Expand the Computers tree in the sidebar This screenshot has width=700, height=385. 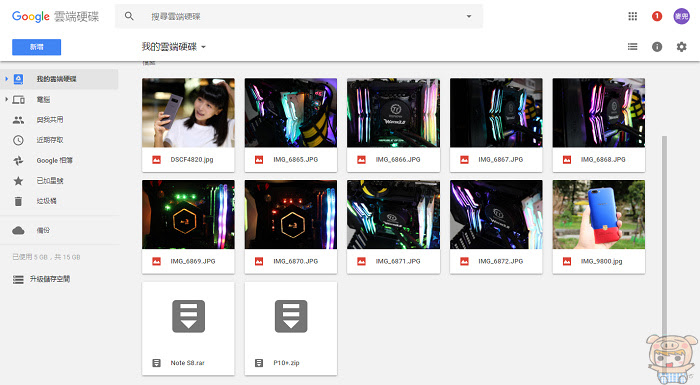[6, 99]
